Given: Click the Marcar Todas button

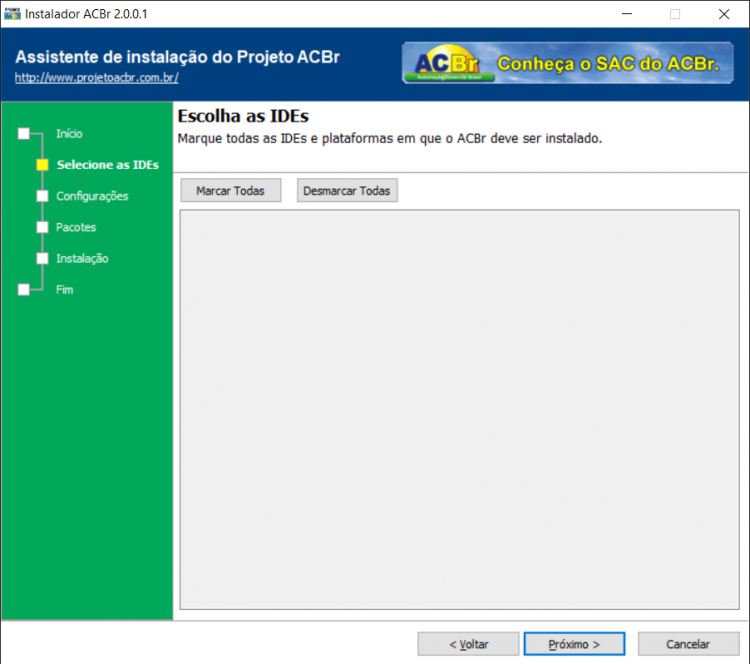Looking at the screenshot, I should pos(231,190).
